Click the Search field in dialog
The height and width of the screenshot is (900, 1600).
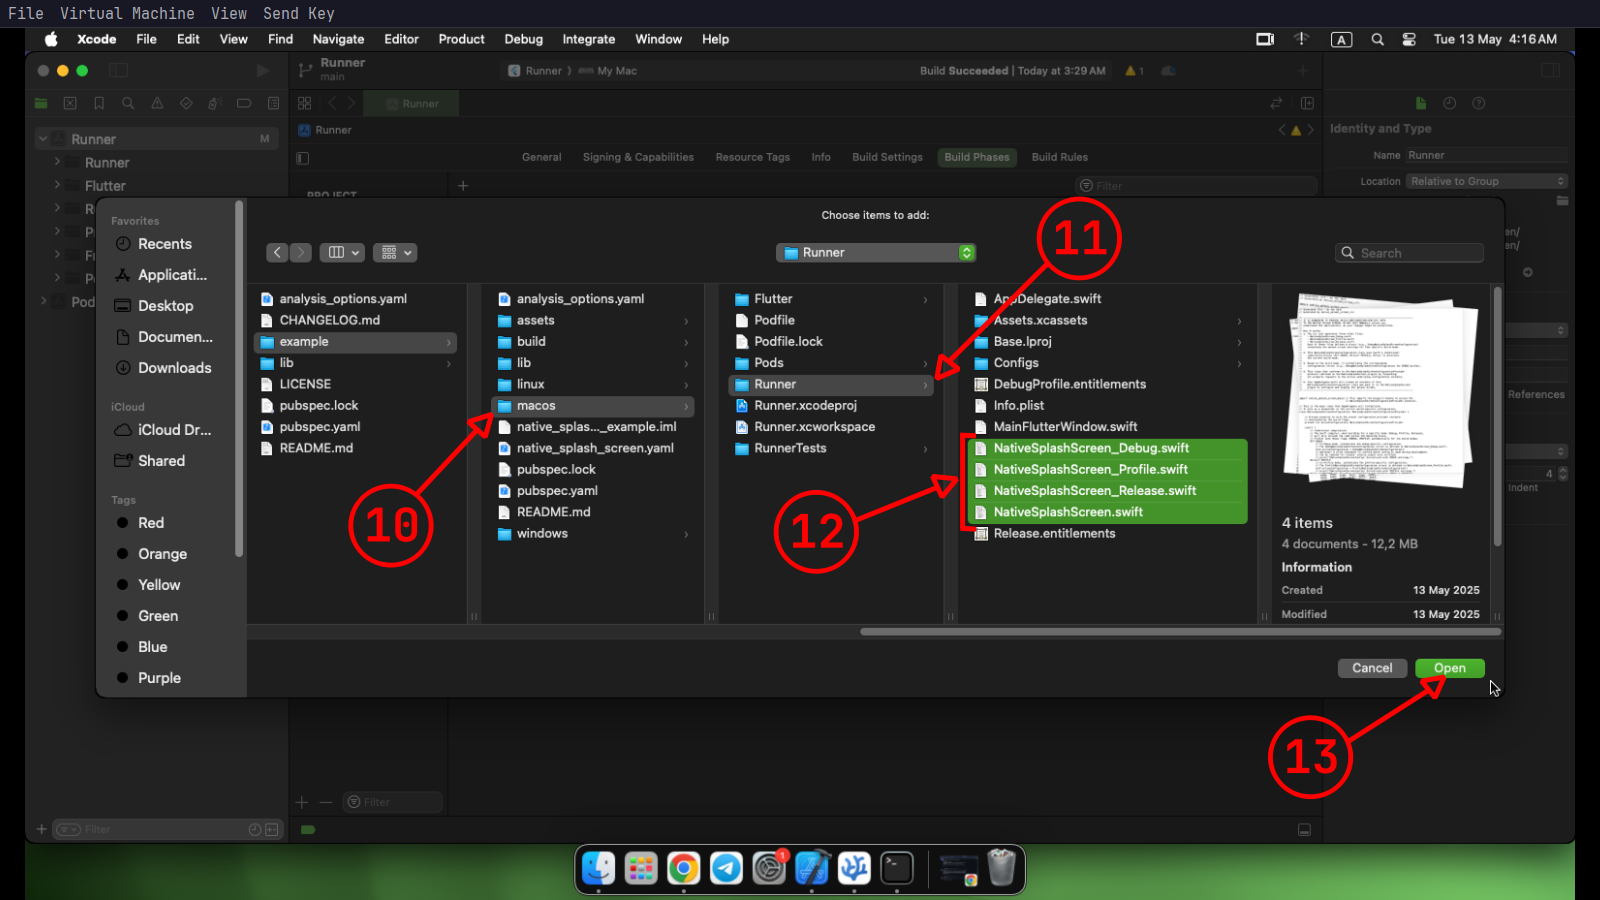pos(1409,253)
